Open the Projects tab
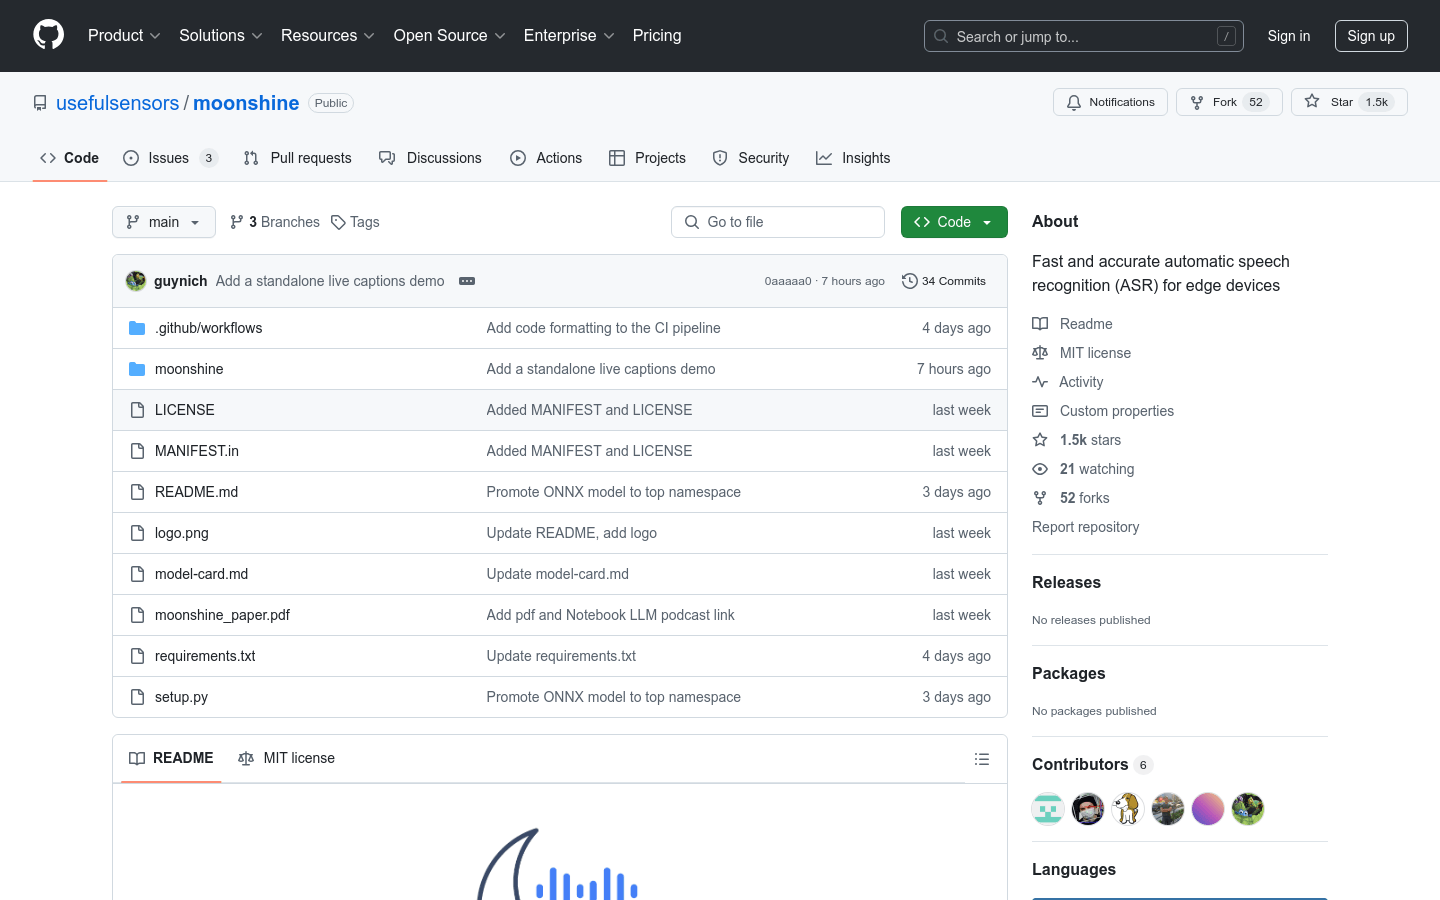 point(647,158)
